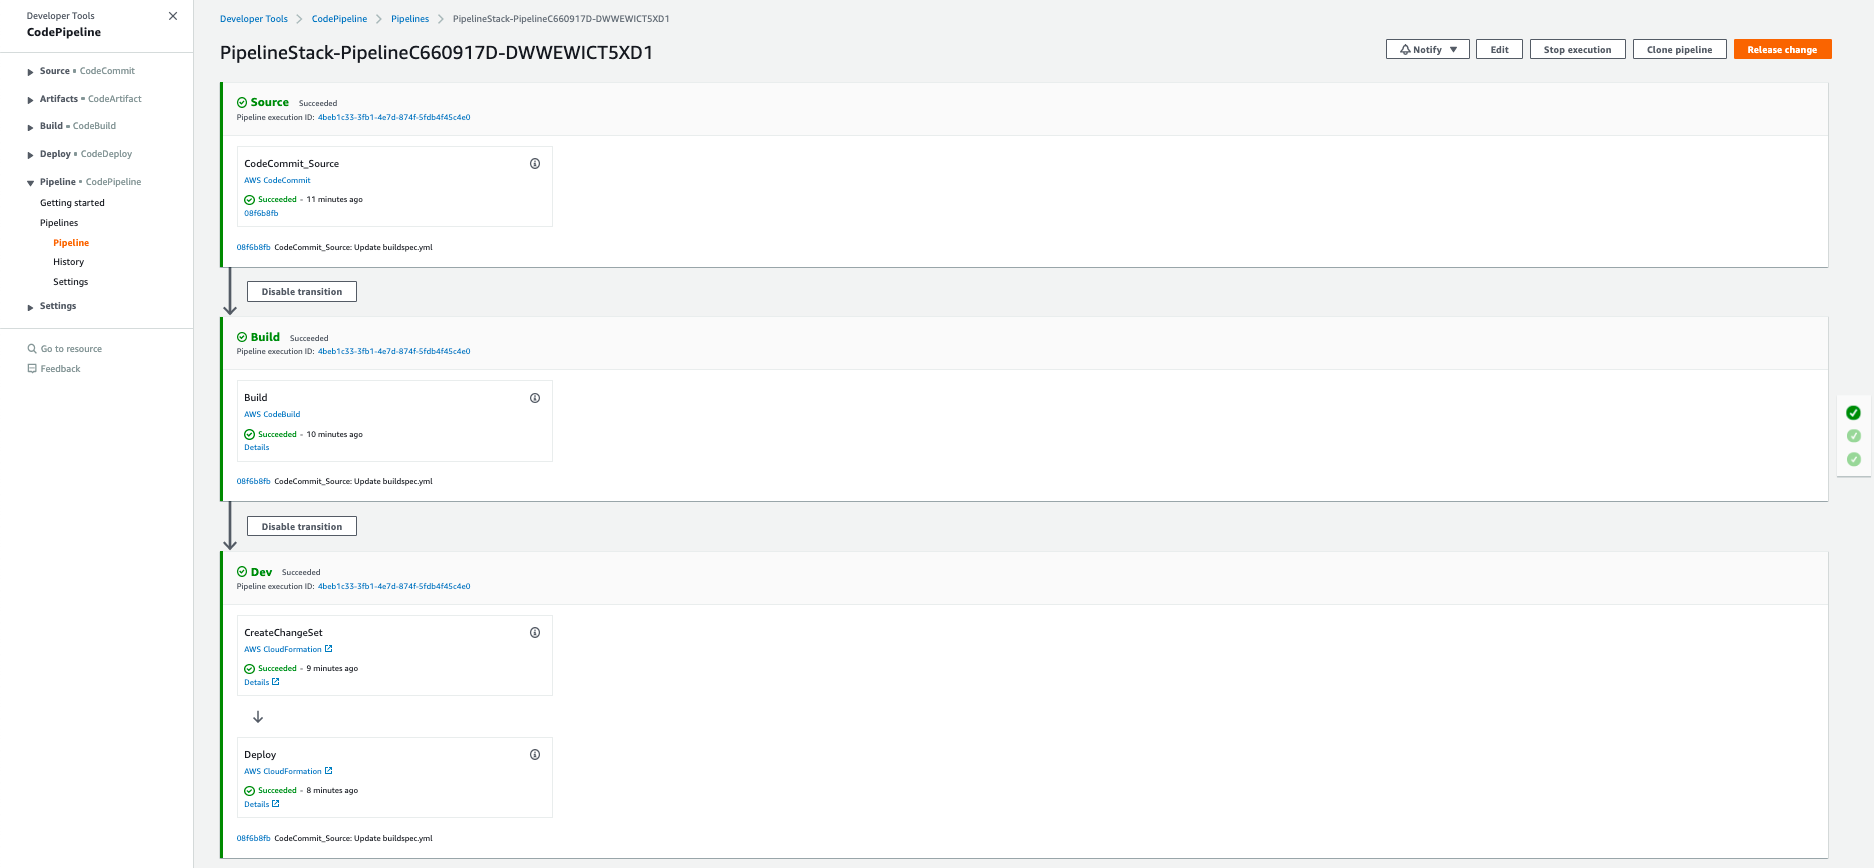
Task: Open info icon on Build action card
Action: [535, 398]
